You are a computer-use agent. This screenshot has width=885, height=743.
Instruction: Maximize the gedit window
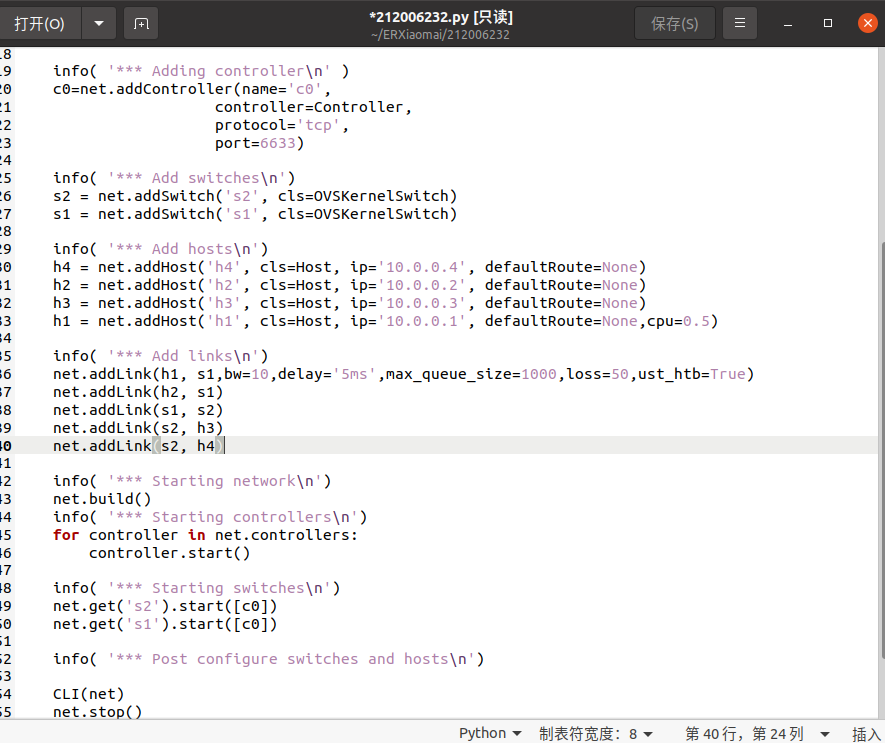pyautogui.click(x=828, y=23)
